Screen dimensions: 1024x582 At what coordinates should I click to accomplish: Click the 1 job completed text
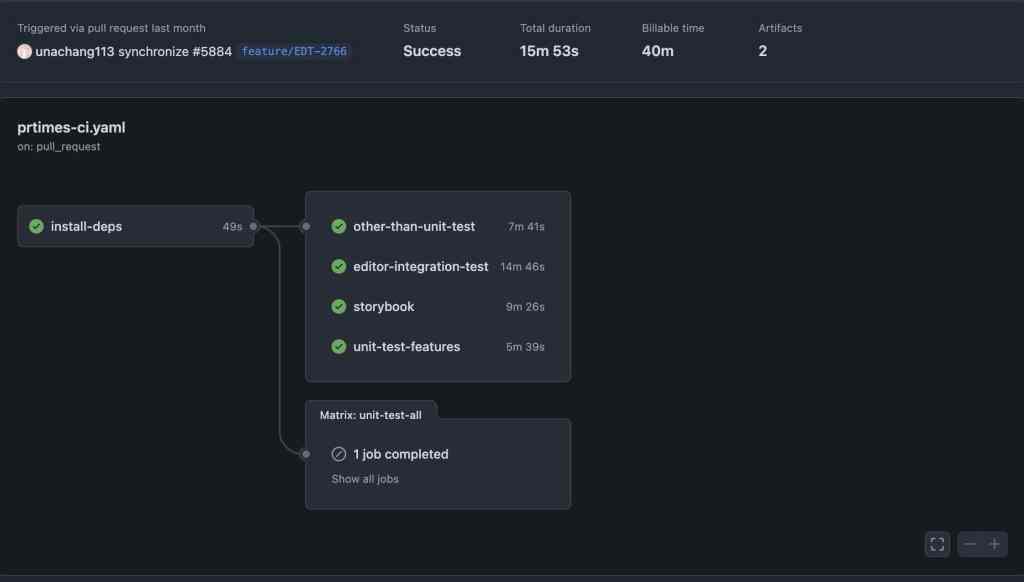(x=401, y=454)
